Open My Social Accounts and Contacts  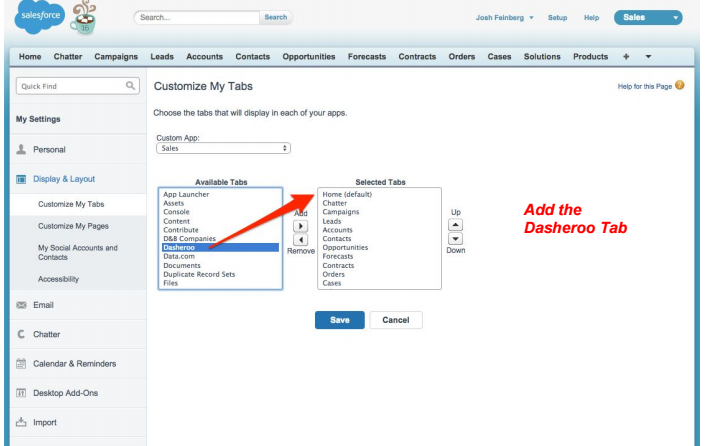[78, 252]
